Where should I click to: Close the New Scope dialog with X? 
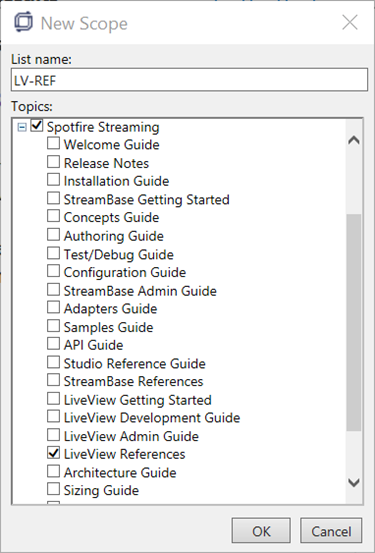pyautogui.click(x=350, y=23)
